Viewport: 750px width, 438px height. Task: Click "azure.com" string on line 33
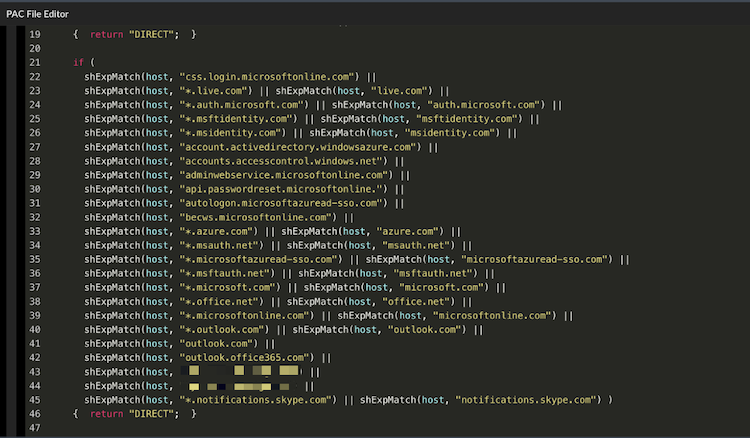tap(410, 231)
